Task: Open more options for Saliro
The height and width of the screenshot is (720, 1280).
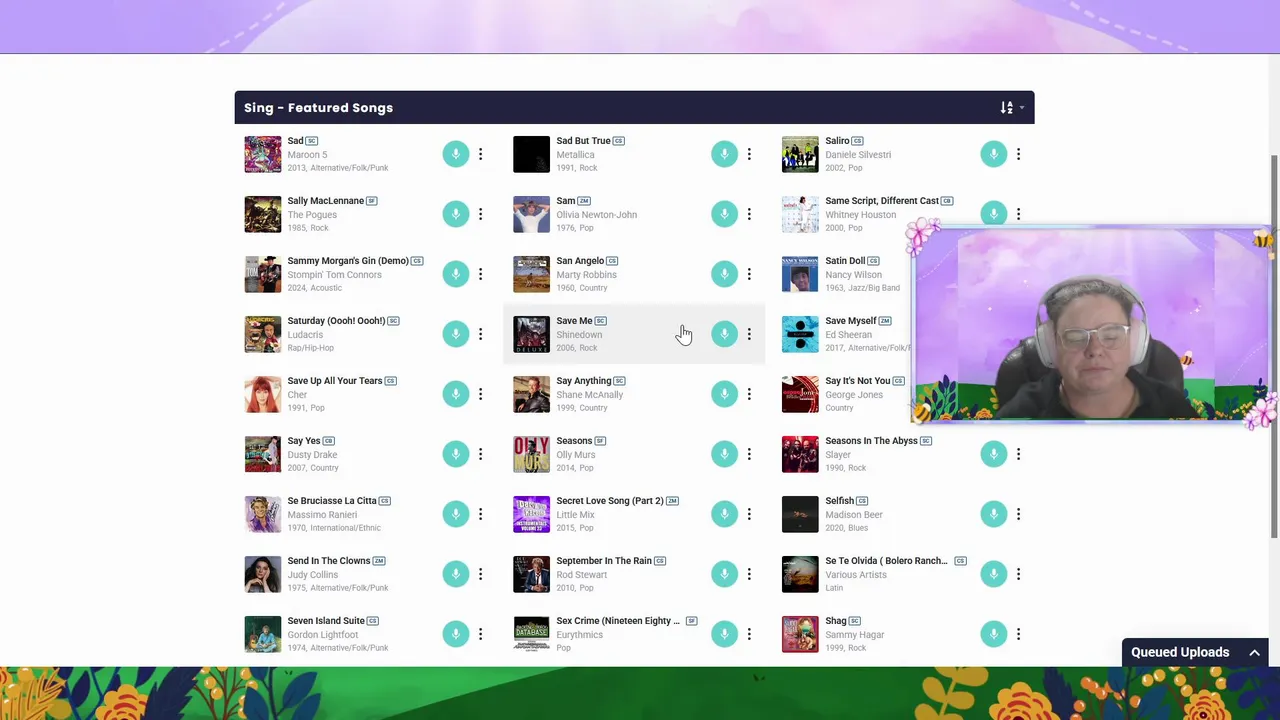Action: click(x=1018, y=154)
